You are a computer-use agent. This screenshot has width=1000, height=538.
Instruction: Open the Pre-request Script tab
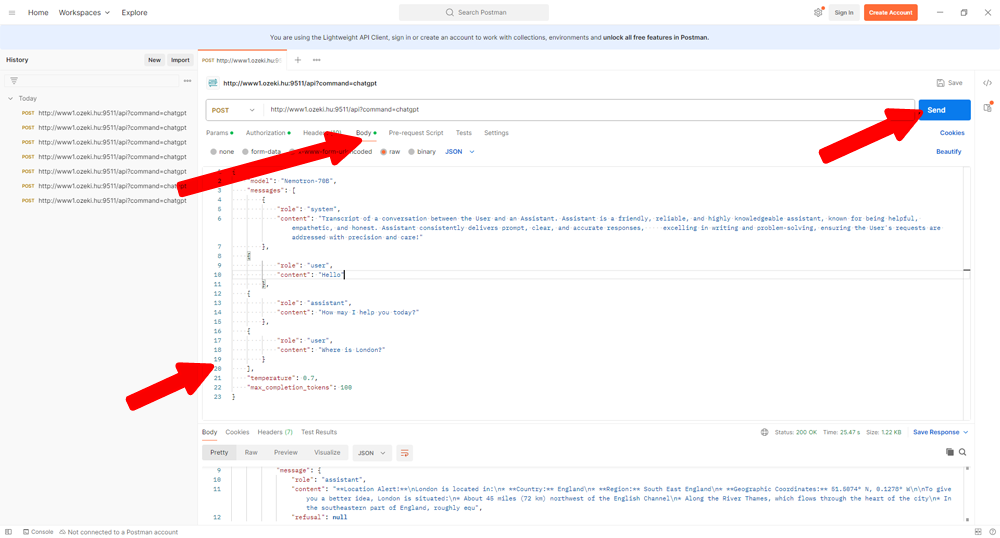point(416,133)
